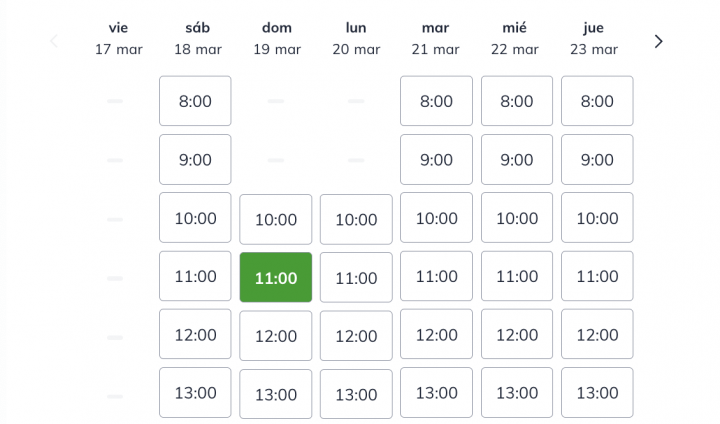Select 13:00 on Saturday 18 mar
This screenshot has height=424, width=720.
(195, 393)
